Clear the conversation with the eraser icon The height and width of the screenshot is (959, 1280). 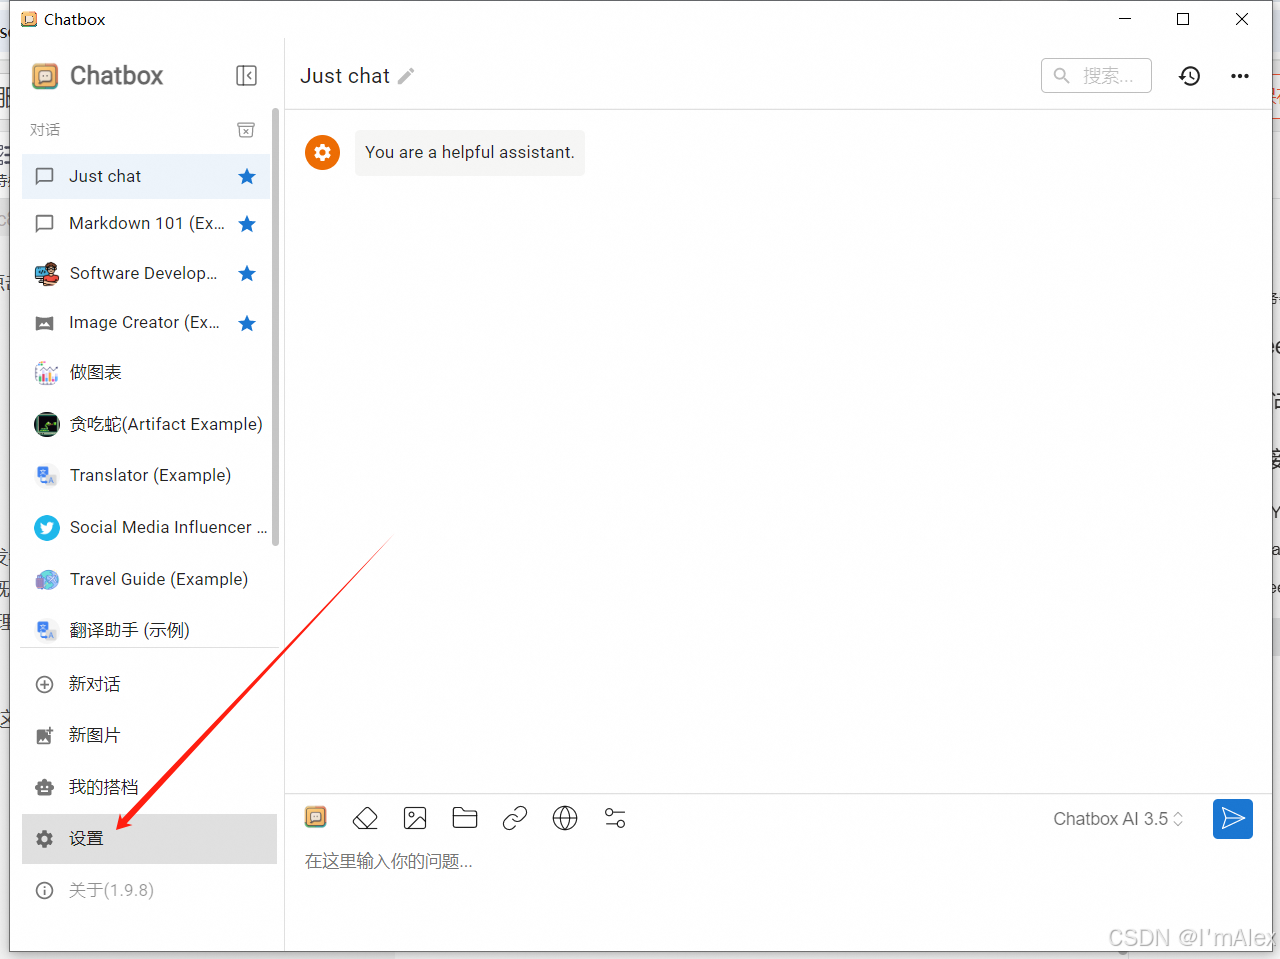click(365, 818)
